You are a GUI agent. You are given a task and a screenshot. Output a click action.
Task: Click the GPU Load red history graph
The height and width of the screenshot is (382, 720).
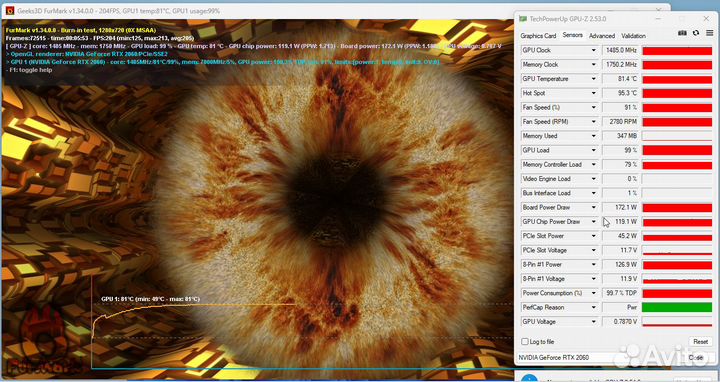[677, 150]
